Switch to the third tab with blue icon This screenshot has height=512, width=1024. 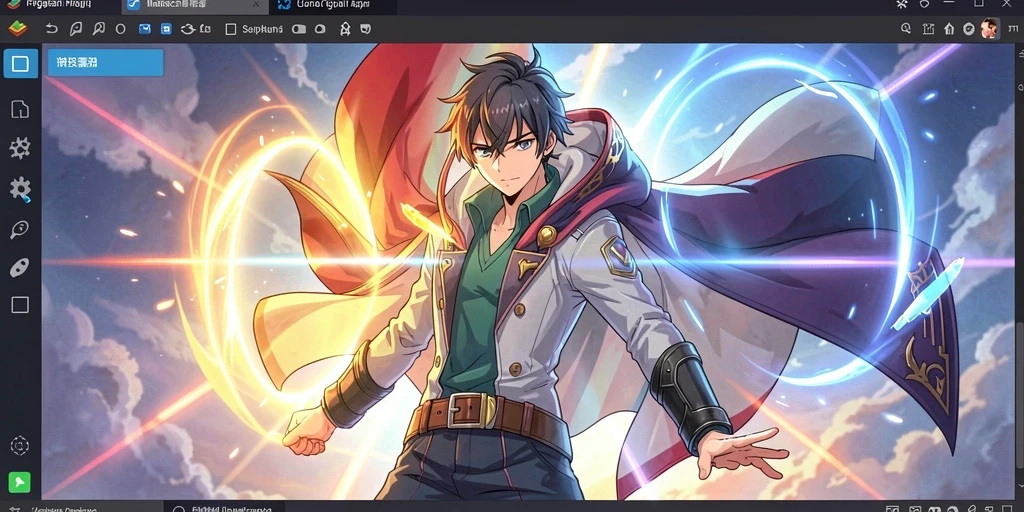tap(323, 5)
